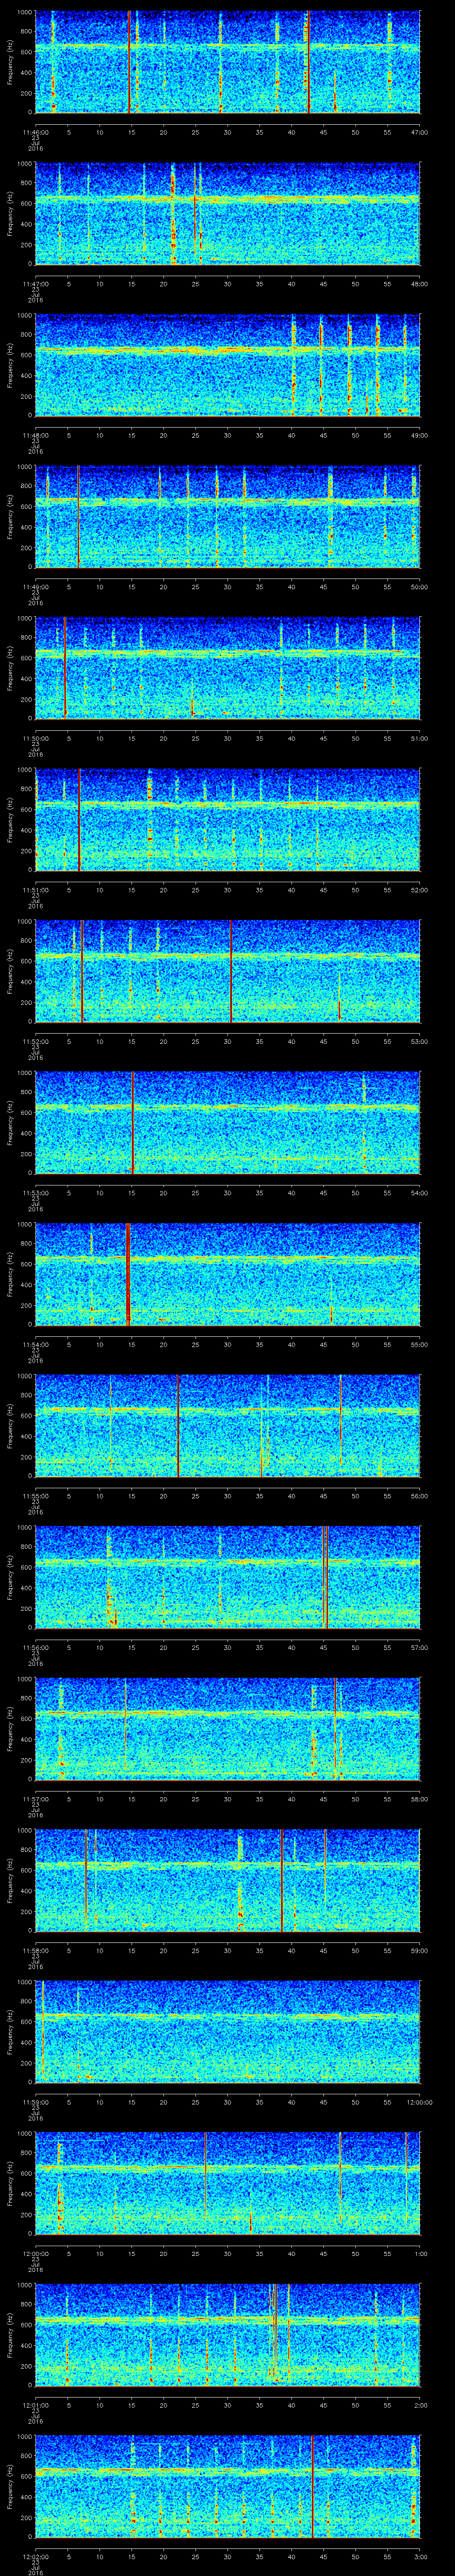
Task: Click the 11:46:00 start time label
Action: tap(35, 132)
